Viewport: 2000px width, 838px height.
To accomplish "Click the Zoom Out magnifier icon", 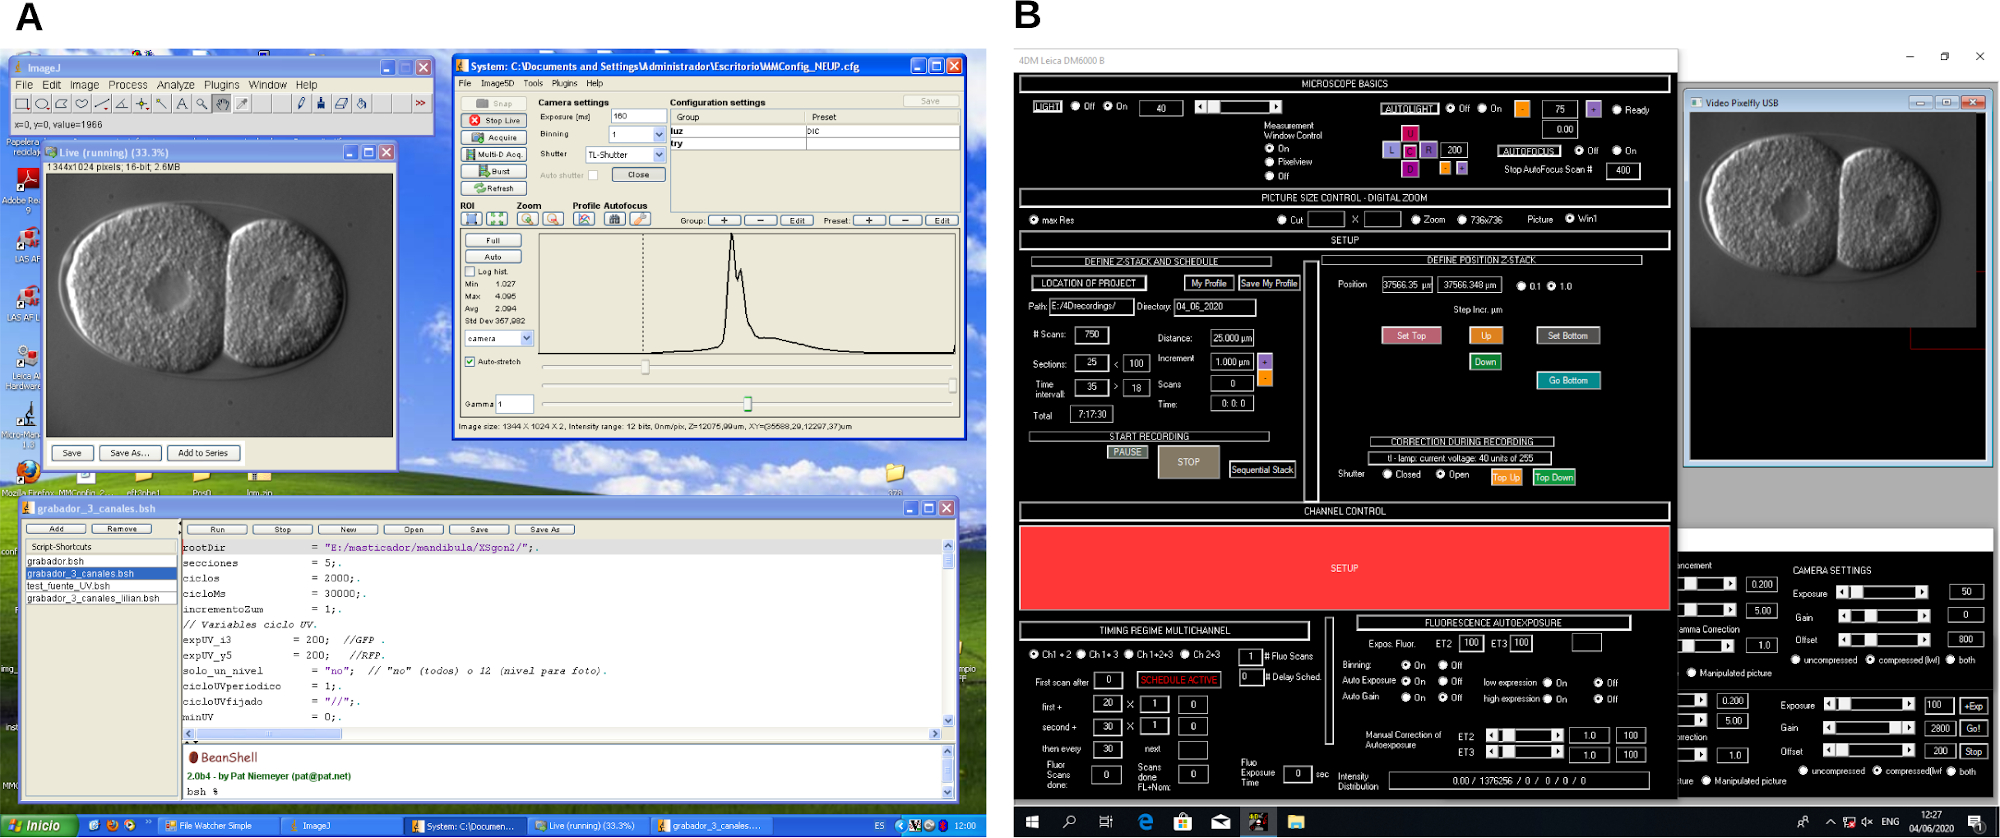I will point(552,219).
